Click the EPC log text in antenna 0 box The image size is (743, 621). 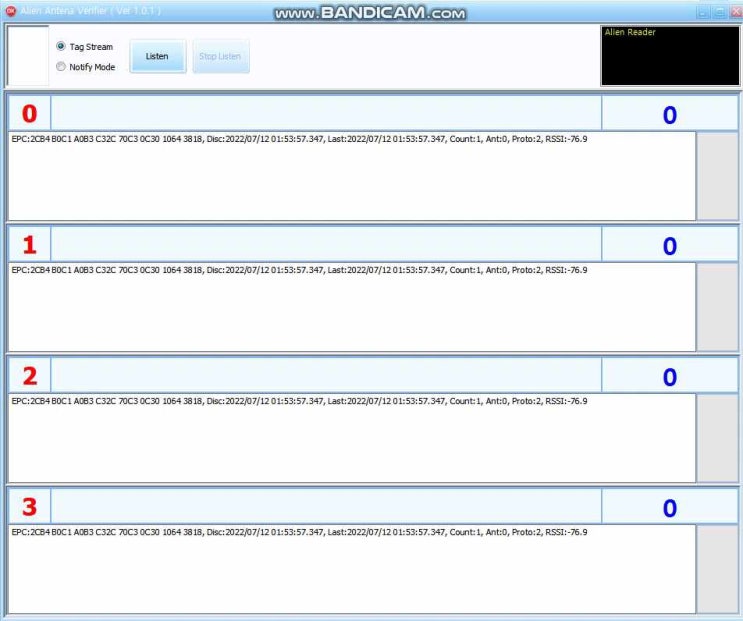tap(299, 139)
